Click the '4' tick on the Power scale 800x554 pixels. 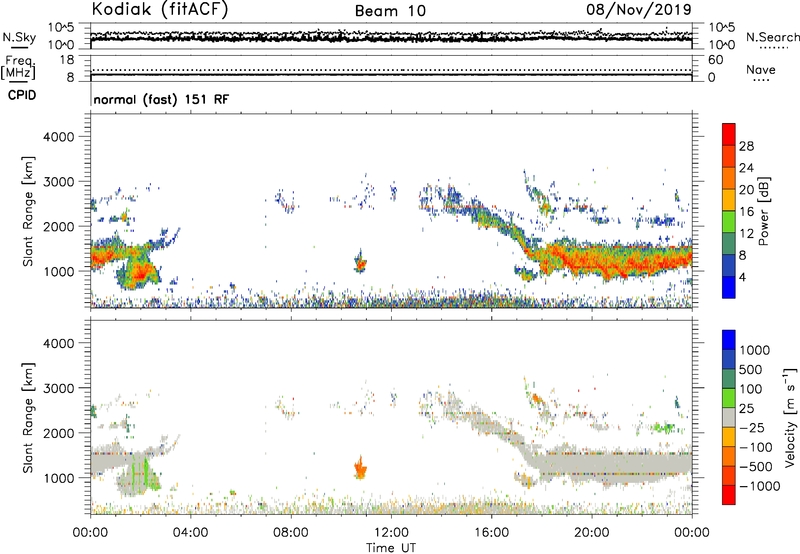(742, 277)
